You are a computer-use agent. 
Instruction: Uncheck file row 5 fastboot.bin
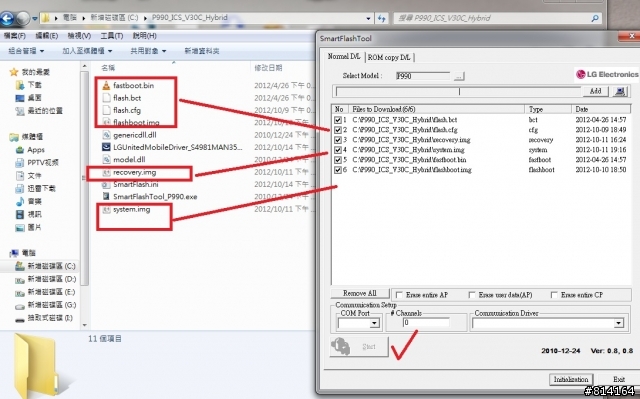[x=338, y=160]
